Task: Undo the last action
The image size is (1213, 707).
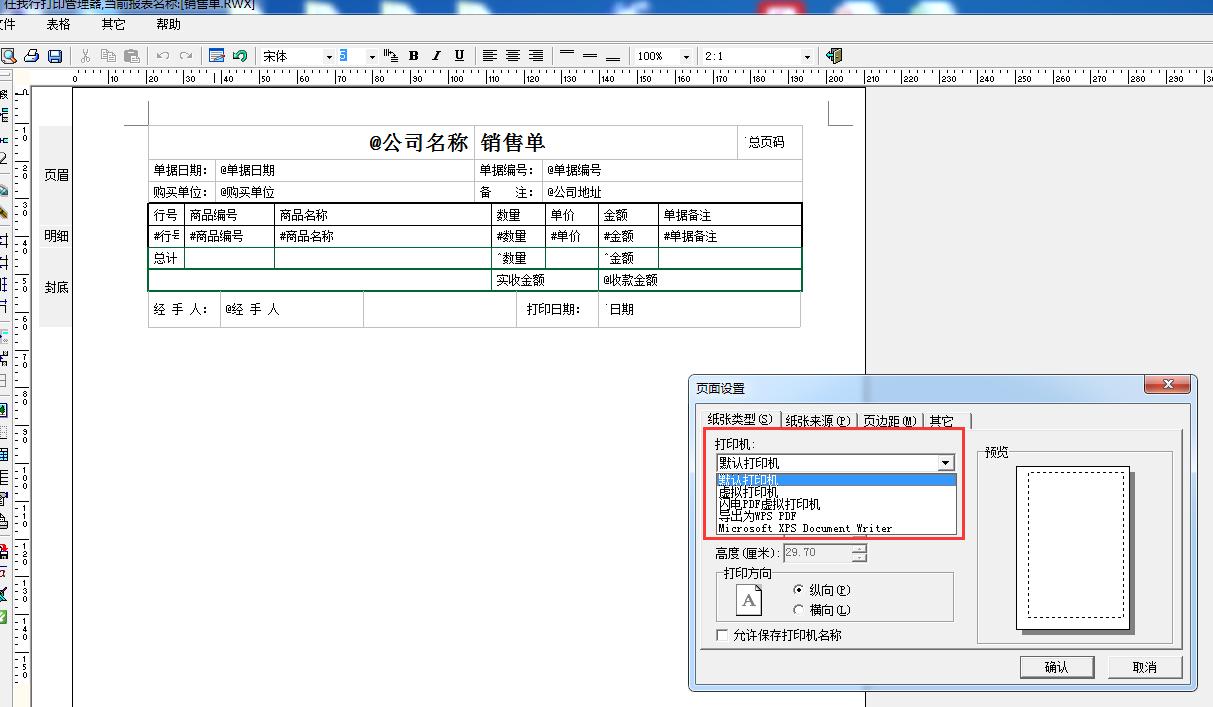Action: tap(165, 56)
